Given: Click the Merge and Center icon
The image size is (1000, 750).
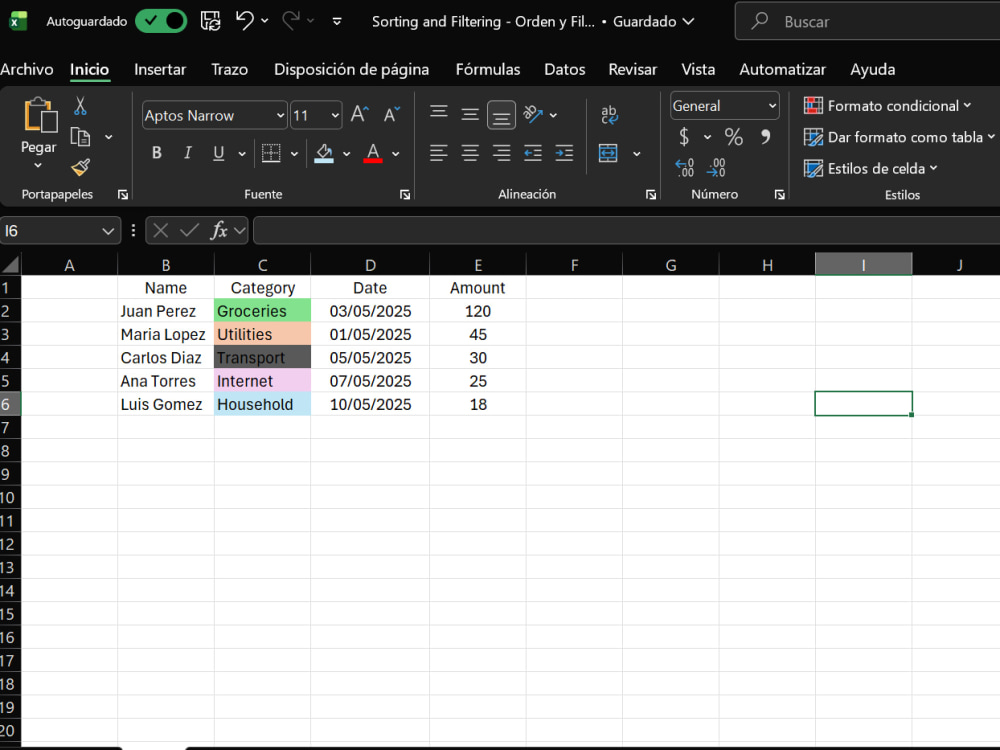Looking at the screenshot, I should (x=608, y=153).
